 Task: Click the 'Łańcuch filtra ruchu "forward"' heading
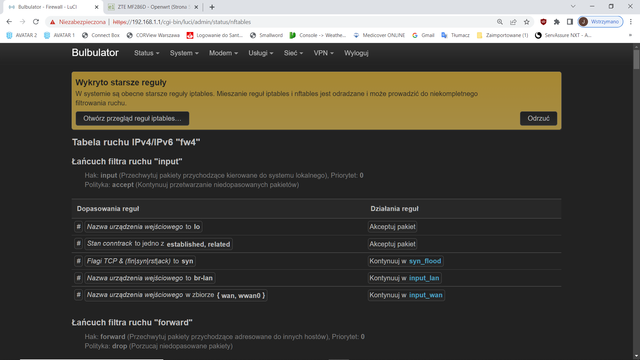coord(132,322)
